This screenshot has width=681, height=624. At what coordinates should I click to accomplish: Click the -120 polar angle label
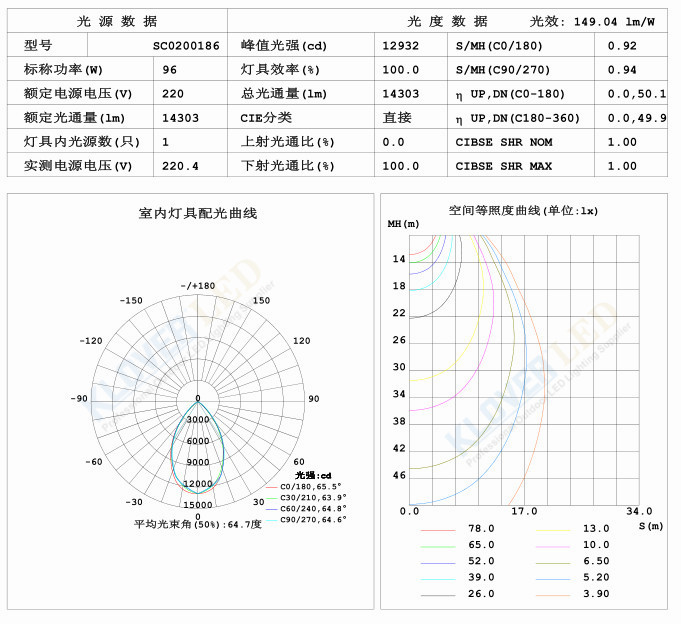tap(91, 341)
